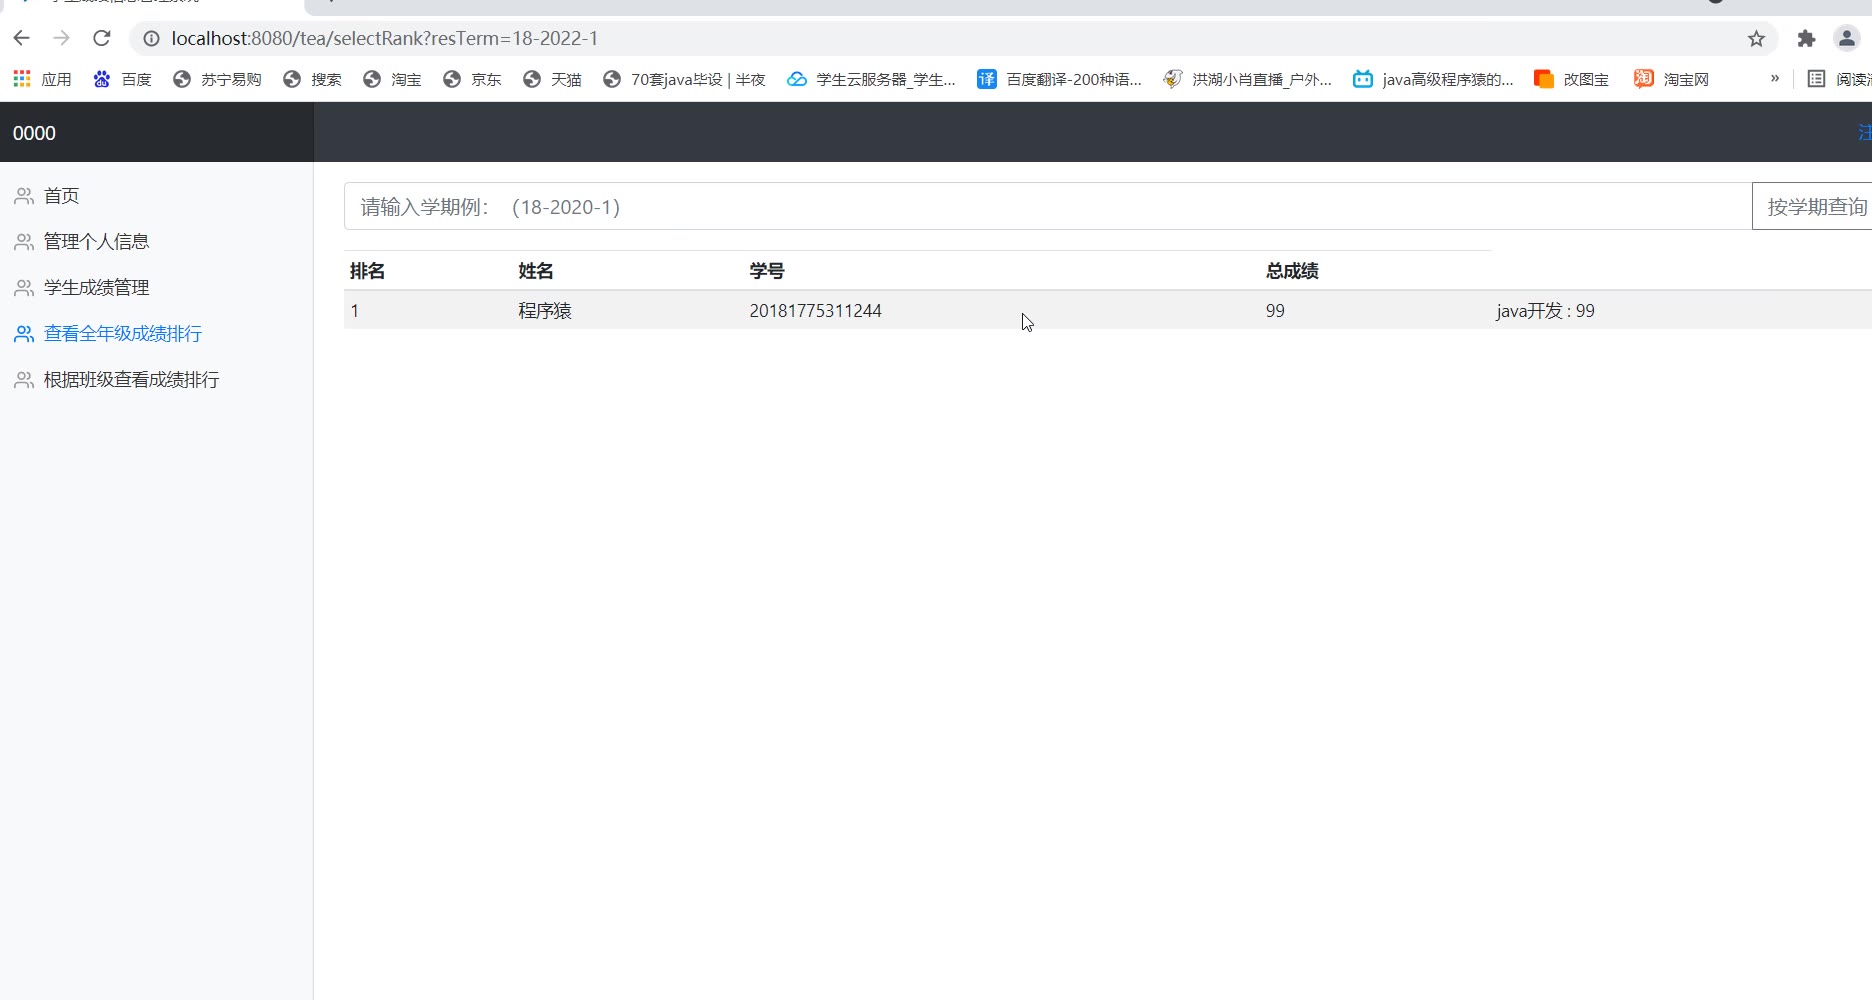Click the rank cell showing 1
Image resolution: width=1872 pixels, height=1000 pixels.
pos(355,311)
